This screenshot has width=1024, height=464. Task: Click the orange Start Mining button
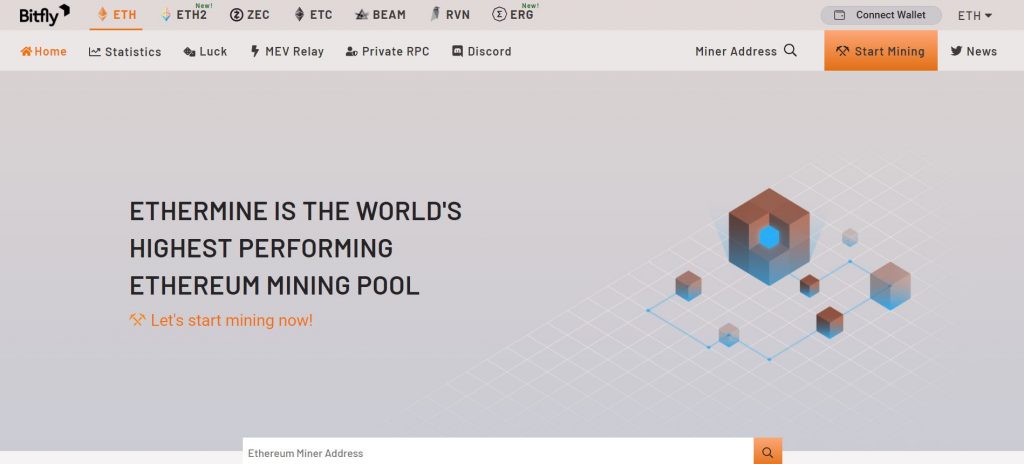click(x=880, y=50)
